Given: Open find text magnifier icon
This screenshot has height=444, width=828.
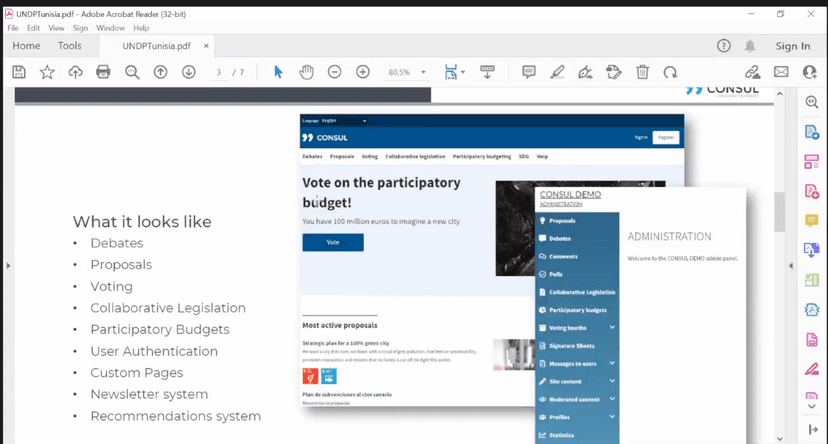Looking at the screenshot, I should coord(132,72).
